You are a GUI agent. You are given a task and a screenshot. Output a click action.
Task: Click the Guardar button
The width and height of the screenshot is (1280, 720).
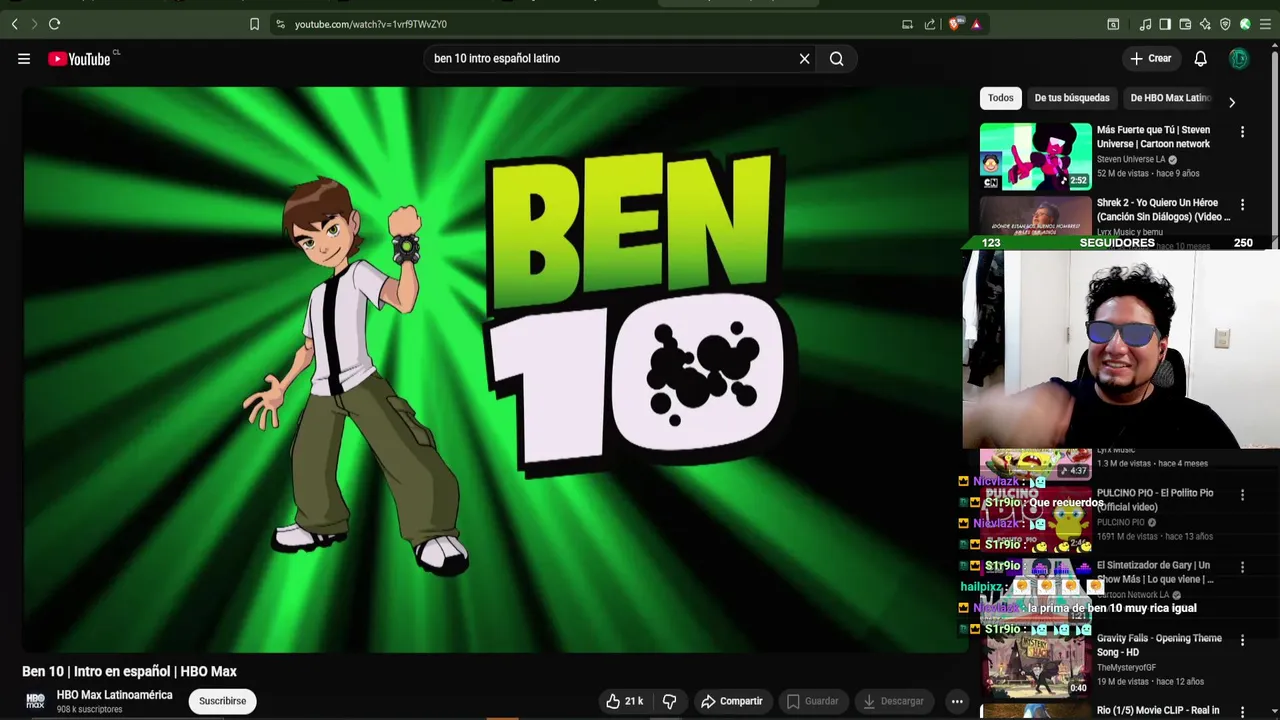(812, 701)
